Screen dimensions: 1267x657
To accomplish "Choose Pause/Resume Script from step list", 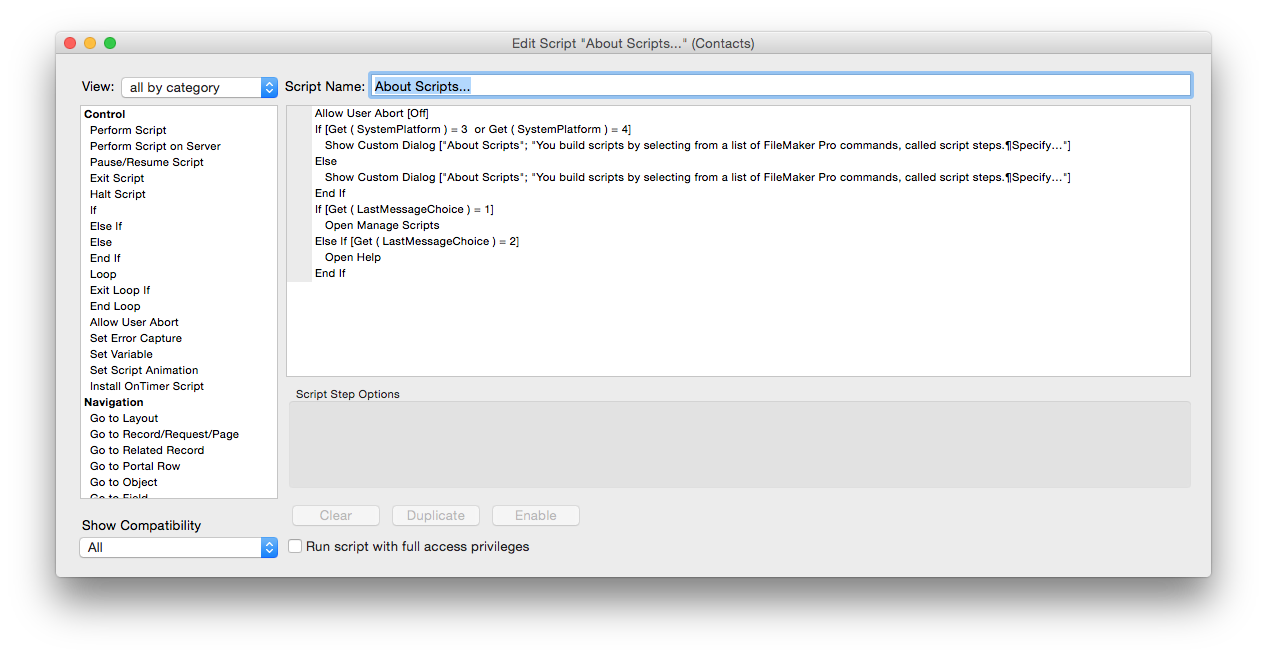I will pos(146,162).
